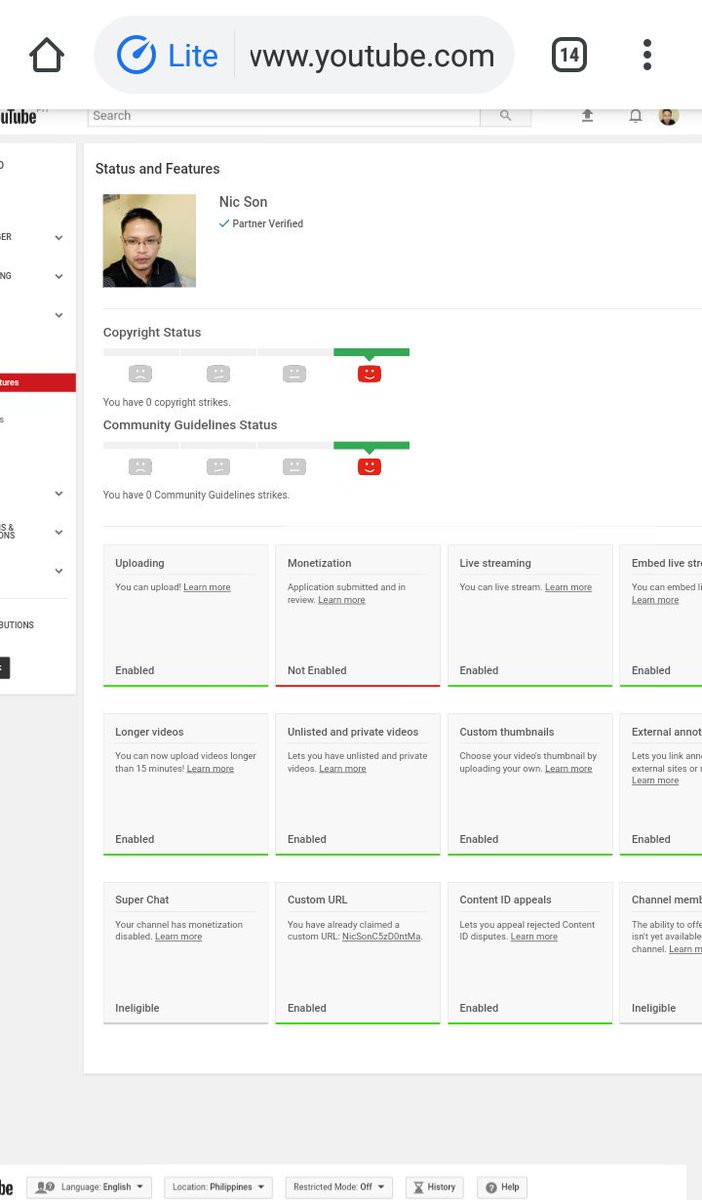Click the third gray face under Copyright Status

point(294,374)
